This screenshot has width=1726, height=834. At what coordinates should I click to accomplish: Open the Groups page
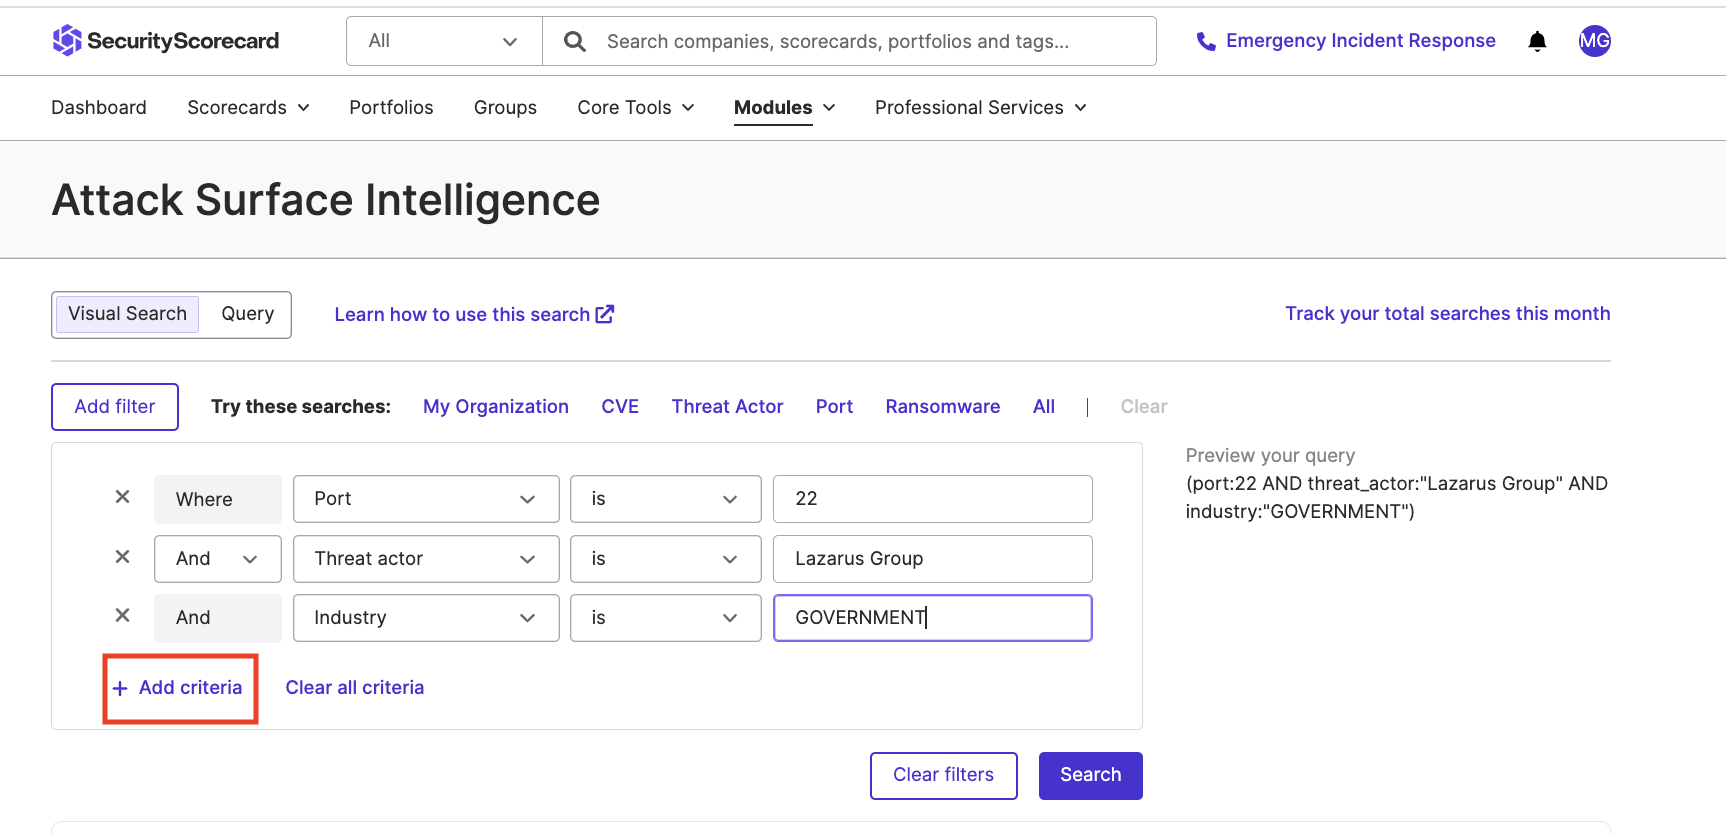coord(505,107)
